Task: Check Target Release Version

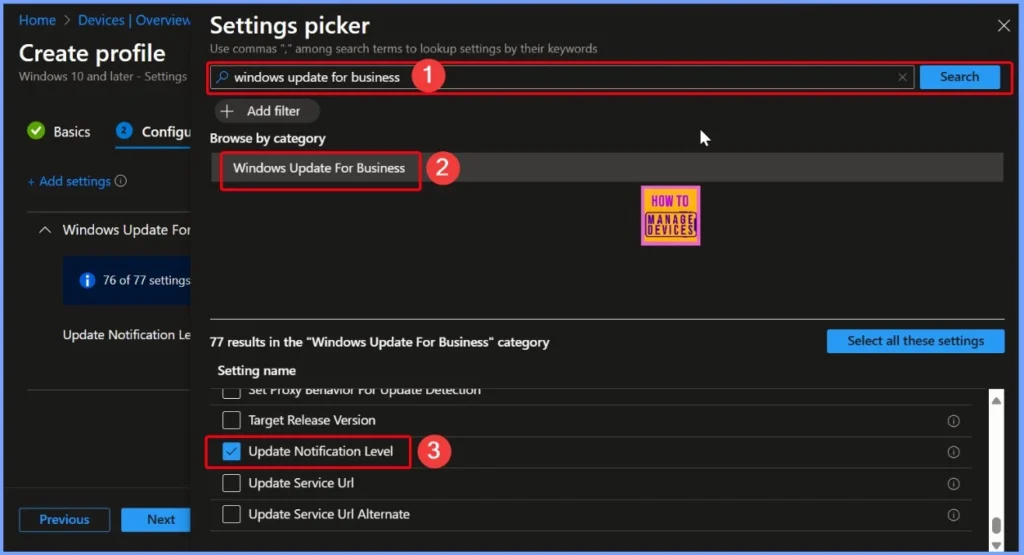Action: click(x=231, y=420)
